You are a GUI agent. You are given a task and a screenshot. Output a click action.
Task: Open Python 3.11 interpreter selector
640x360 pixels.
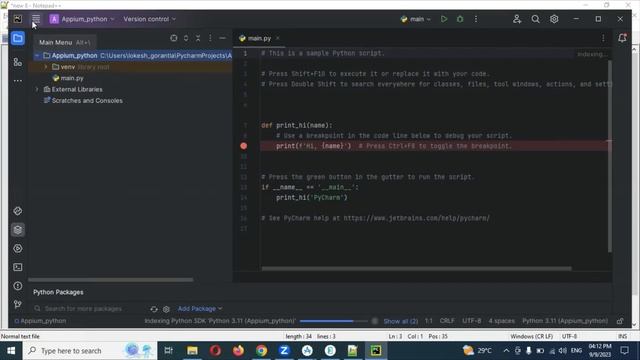[x=565, y=321]
